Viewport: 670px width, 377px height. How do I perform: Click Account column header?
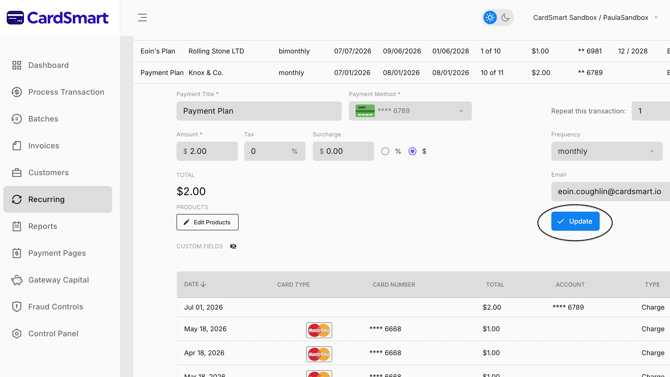(570, 285)
